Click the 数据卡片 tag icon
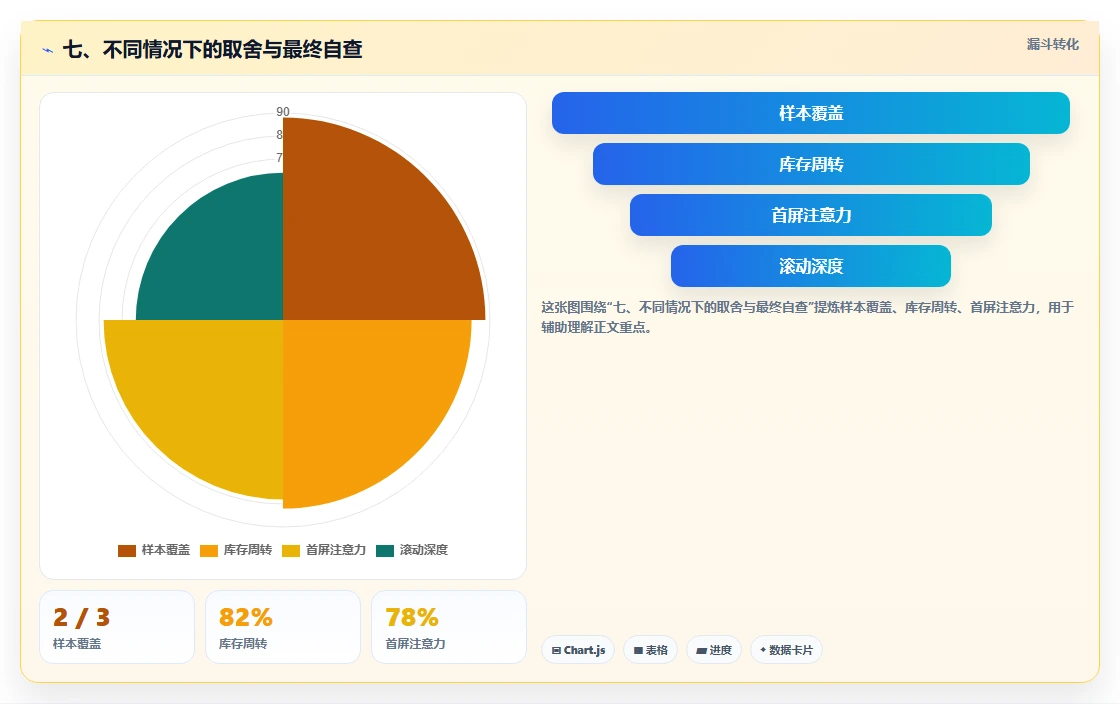The width and height of the screenshot is (1120, 704). point(763,650)
